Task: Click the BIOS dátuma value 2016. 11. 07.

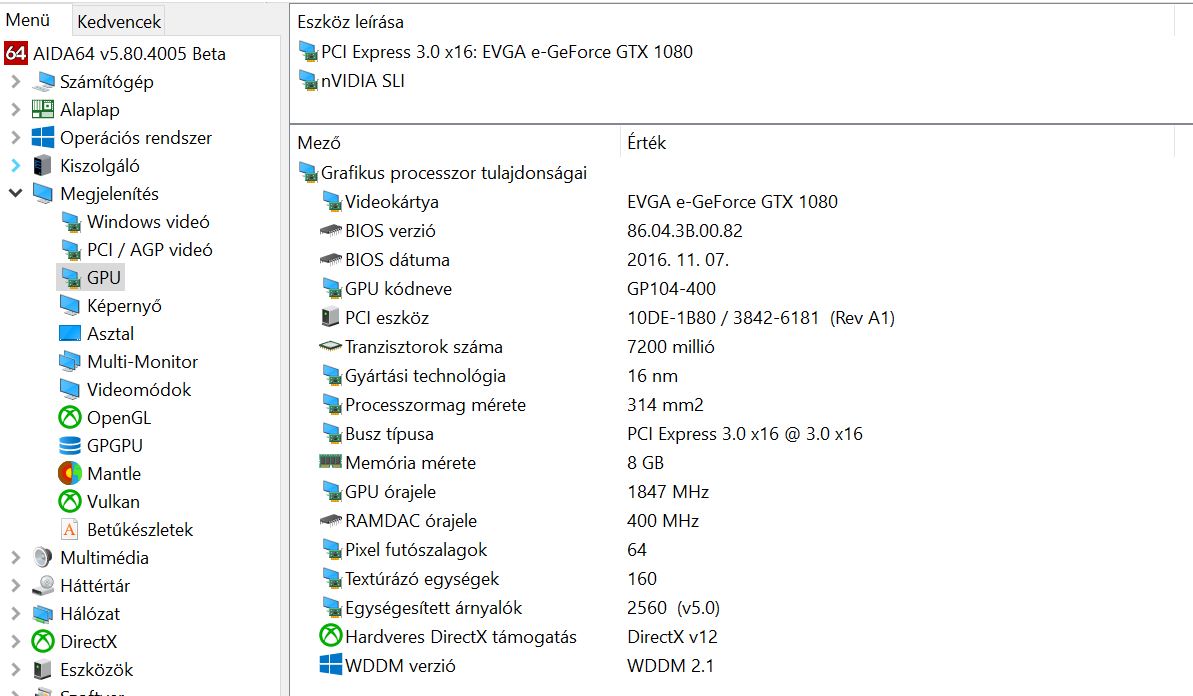Action: point(678,260)
